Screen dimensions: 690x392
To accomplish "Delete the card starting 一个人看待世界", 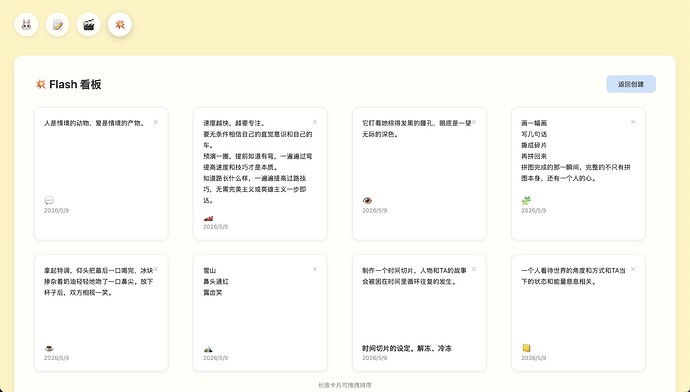I will point(633,269).
